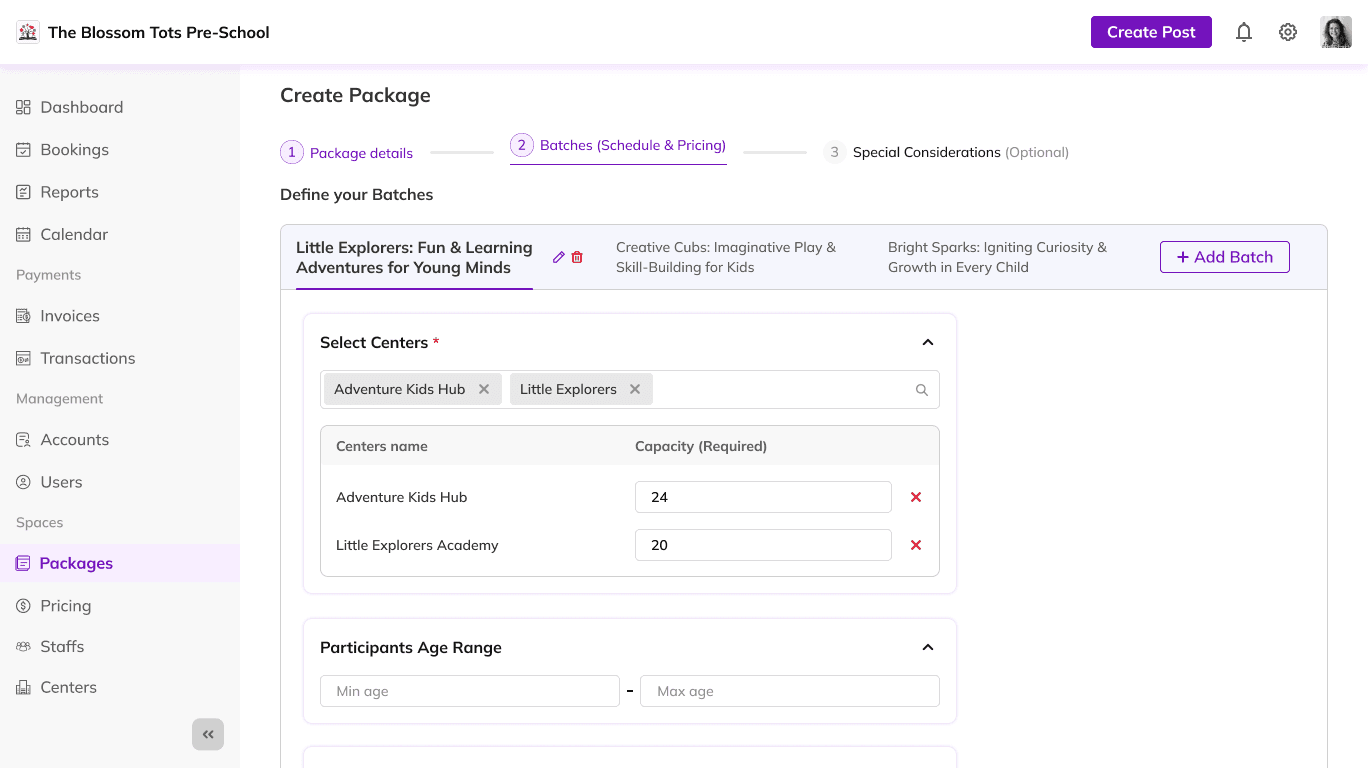Viewport: 1368px width, 768px height.
Task: Delete the batch using the trash icon
Action: 577,257
